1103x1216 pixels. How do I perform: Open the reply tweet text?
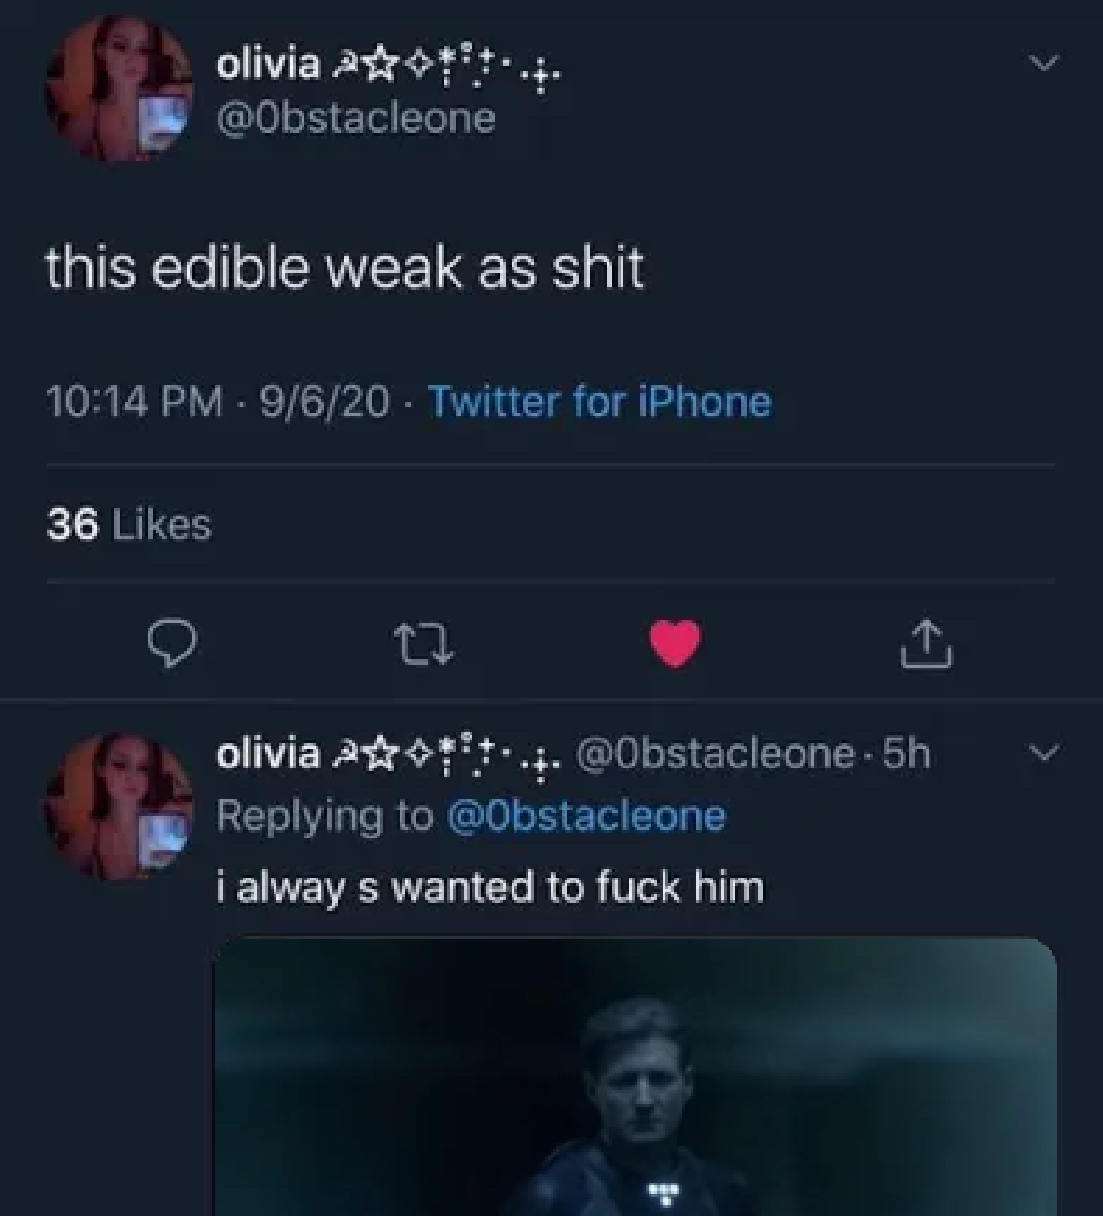490,887
